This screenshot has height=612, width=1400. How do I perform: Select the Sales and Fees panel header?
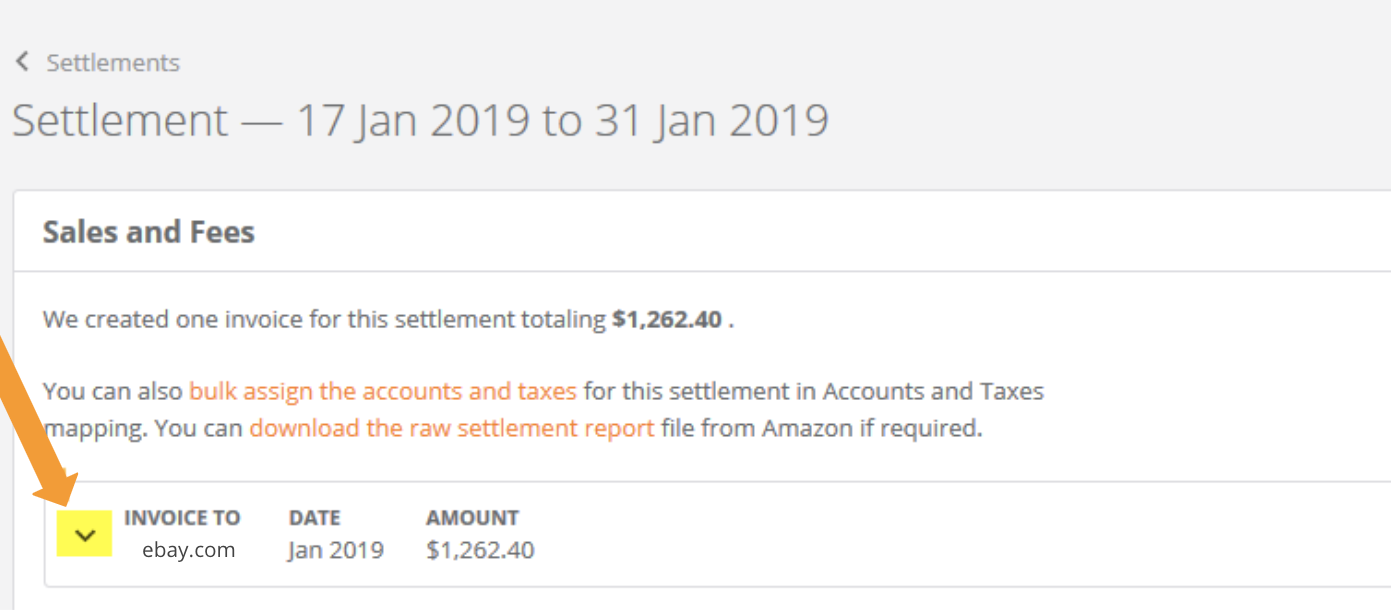coord(149,232)
